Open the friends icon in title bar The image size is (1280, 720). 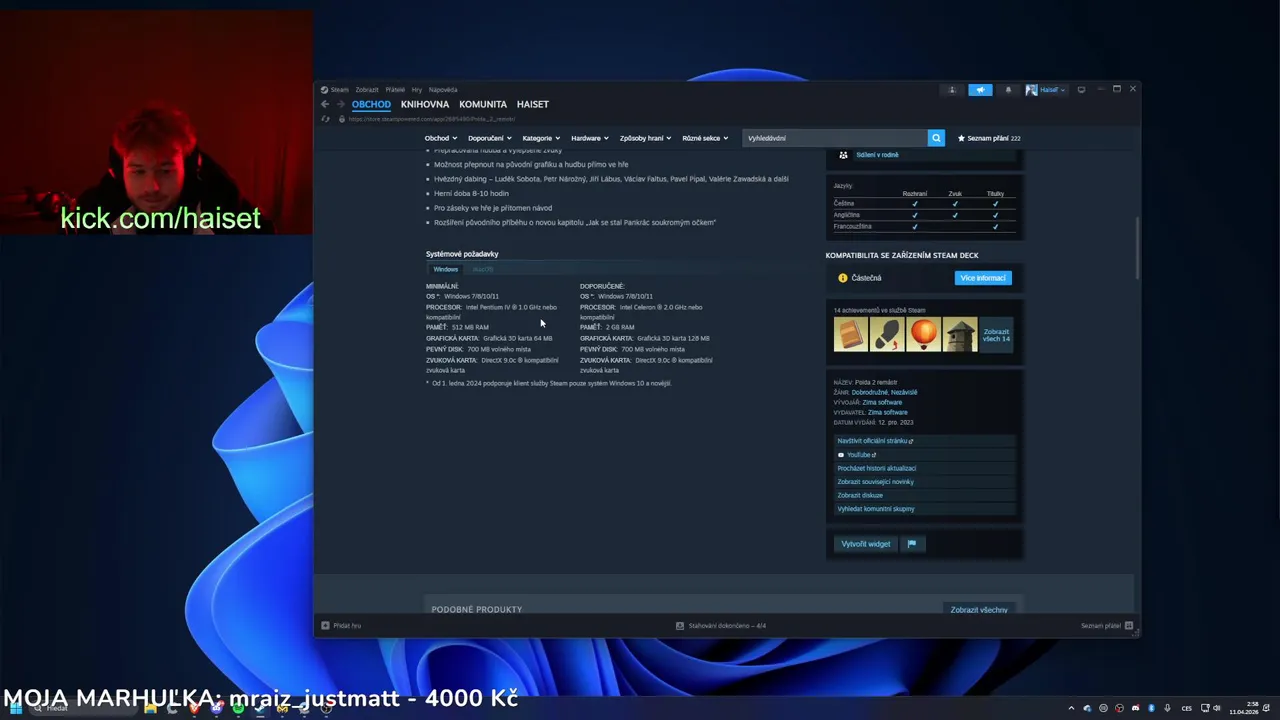(x=952, y=90)
